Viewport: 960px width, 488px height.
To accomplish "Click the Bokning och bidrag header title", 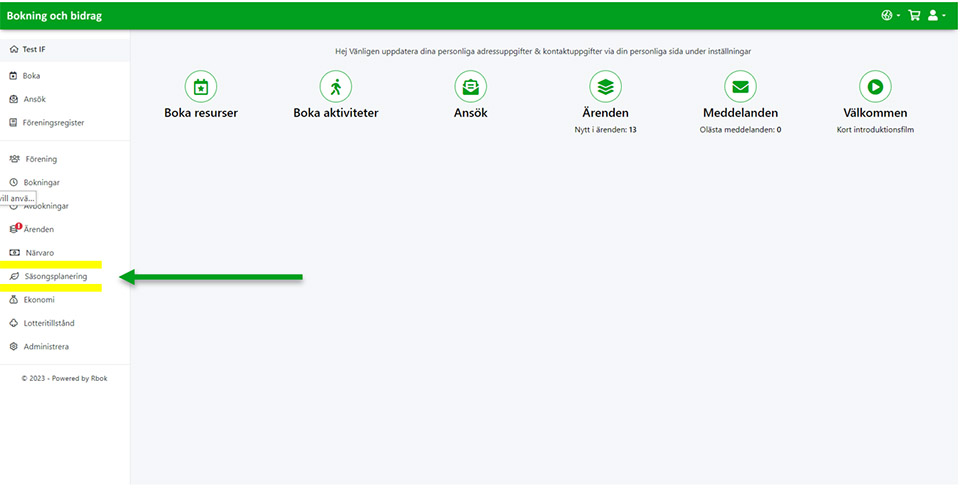I will click(54, 16).
